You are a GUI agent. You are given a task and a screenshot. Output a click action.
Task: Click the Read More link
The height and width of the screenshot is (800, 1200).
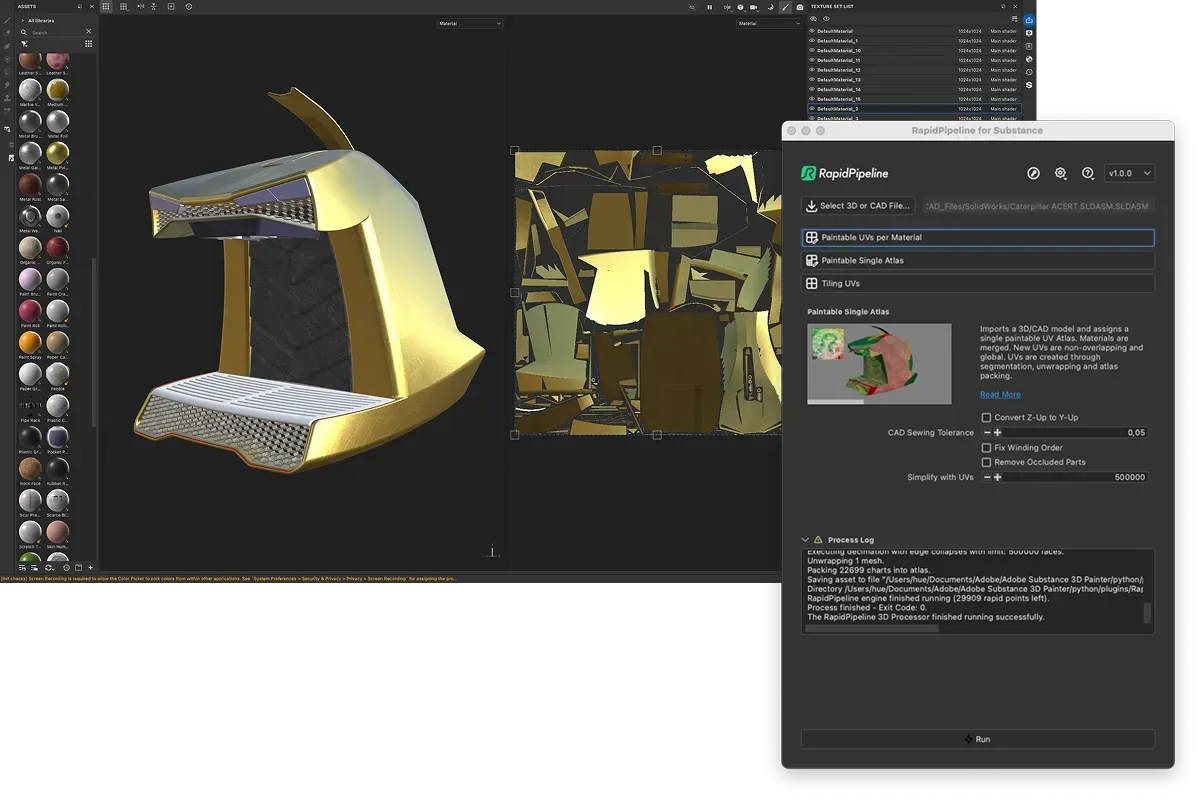point(1000,395)
